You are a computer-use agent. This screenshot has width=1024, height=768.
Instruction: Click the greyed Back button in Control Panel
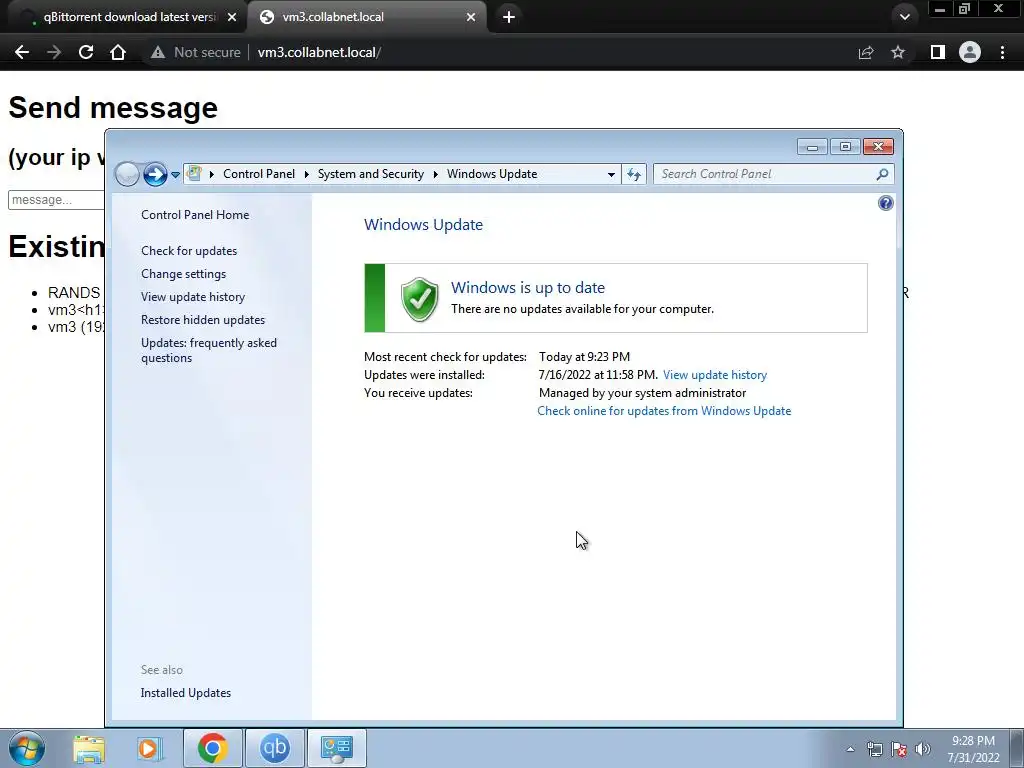[x=127, y=174]
